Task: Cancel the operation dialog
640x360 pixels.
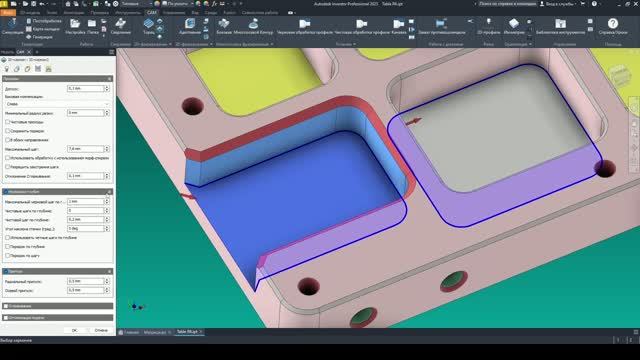Action: (x=101, y=330)
